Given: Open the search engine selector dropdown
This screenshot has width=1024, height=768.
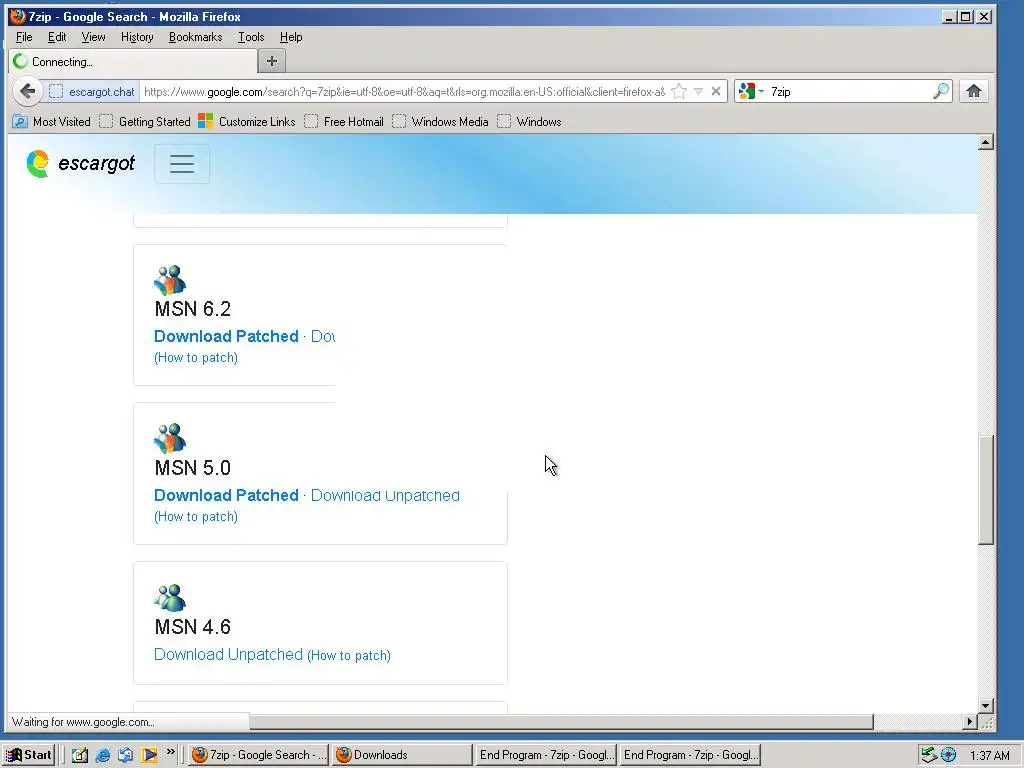Looking at the screenshot, I should click(x=761, y=91).
